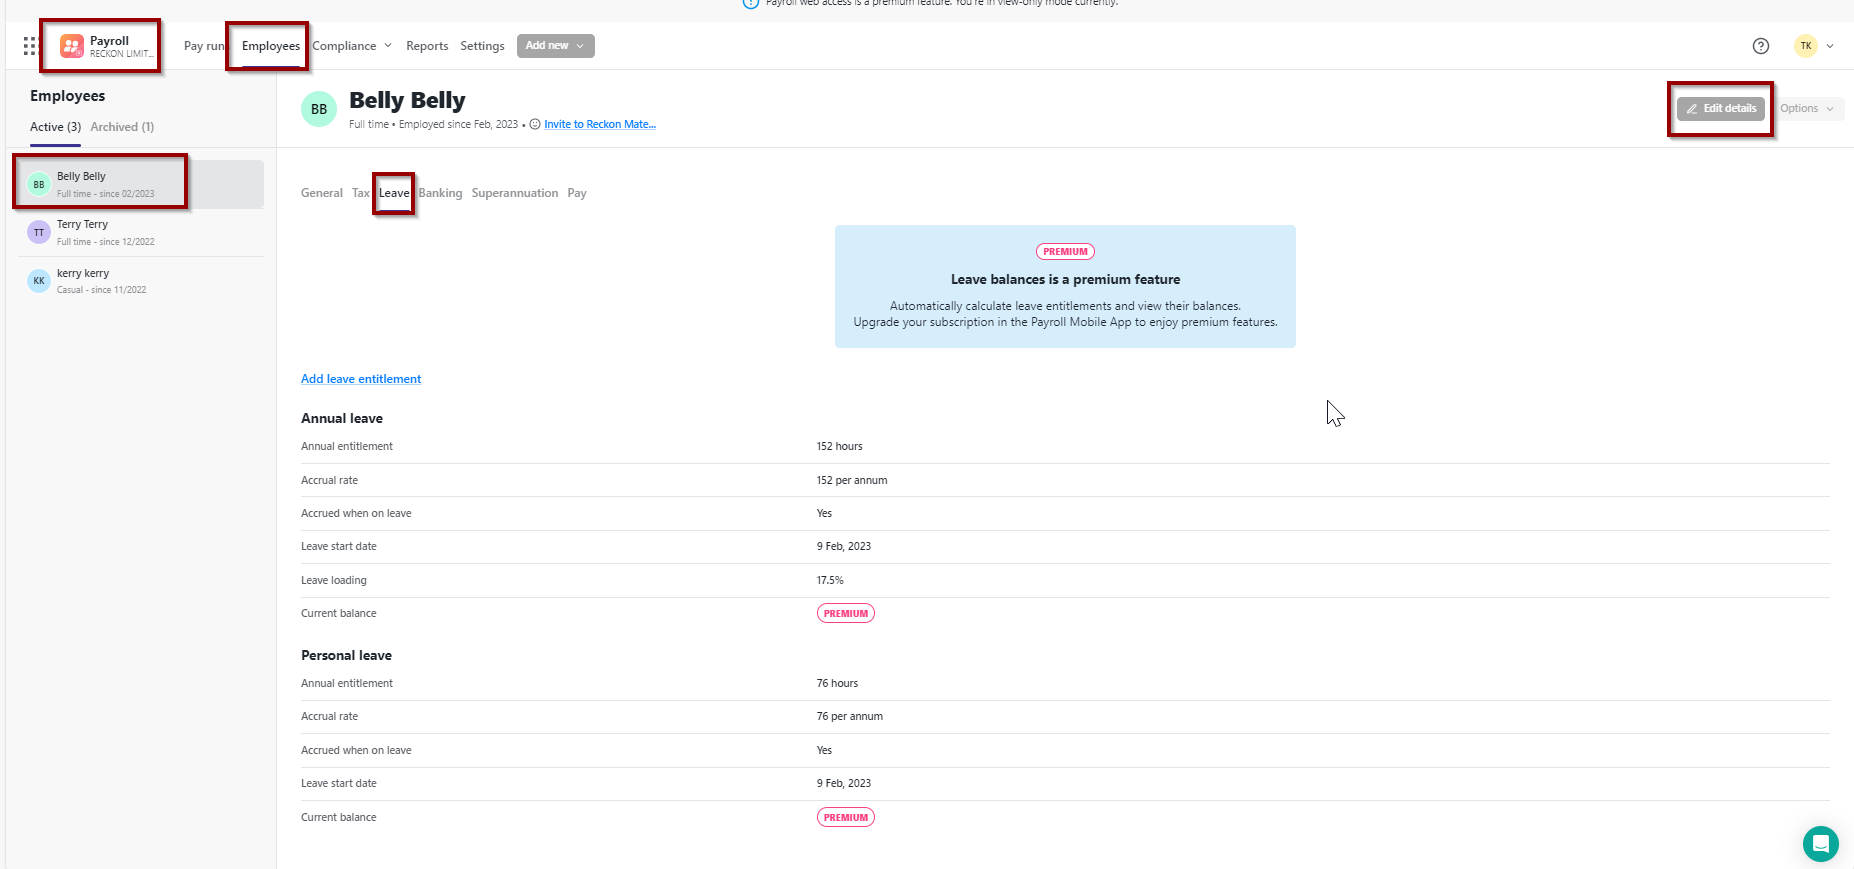Open the help question mark icon

(1761, 46)
